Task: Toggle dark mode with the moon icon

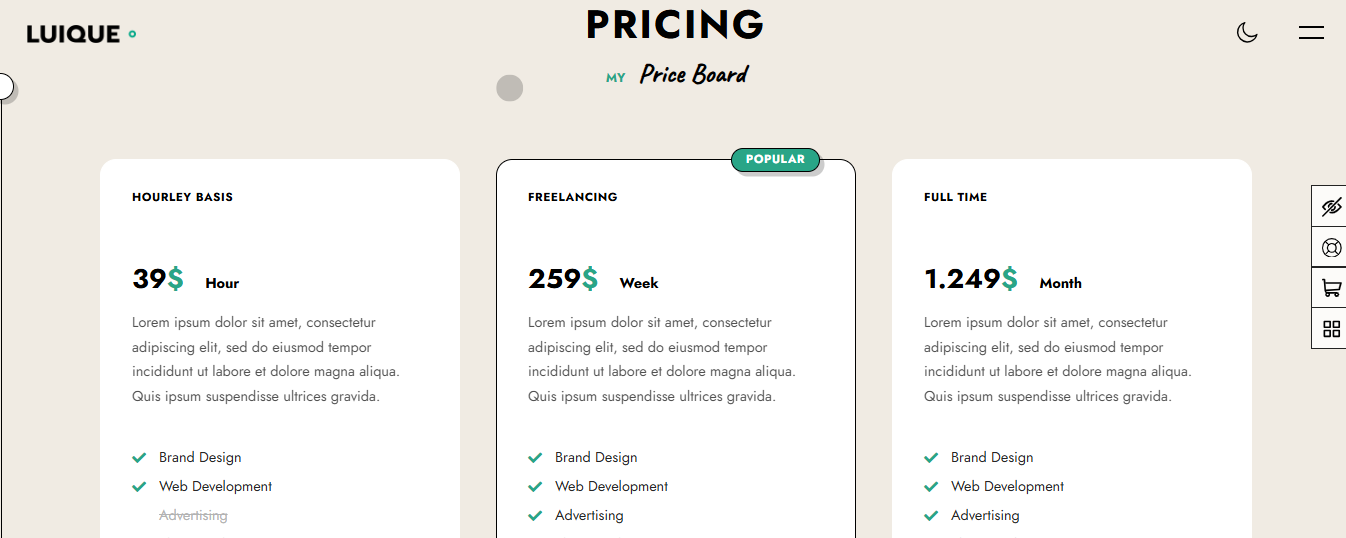Action: [x=1246, y=33]
